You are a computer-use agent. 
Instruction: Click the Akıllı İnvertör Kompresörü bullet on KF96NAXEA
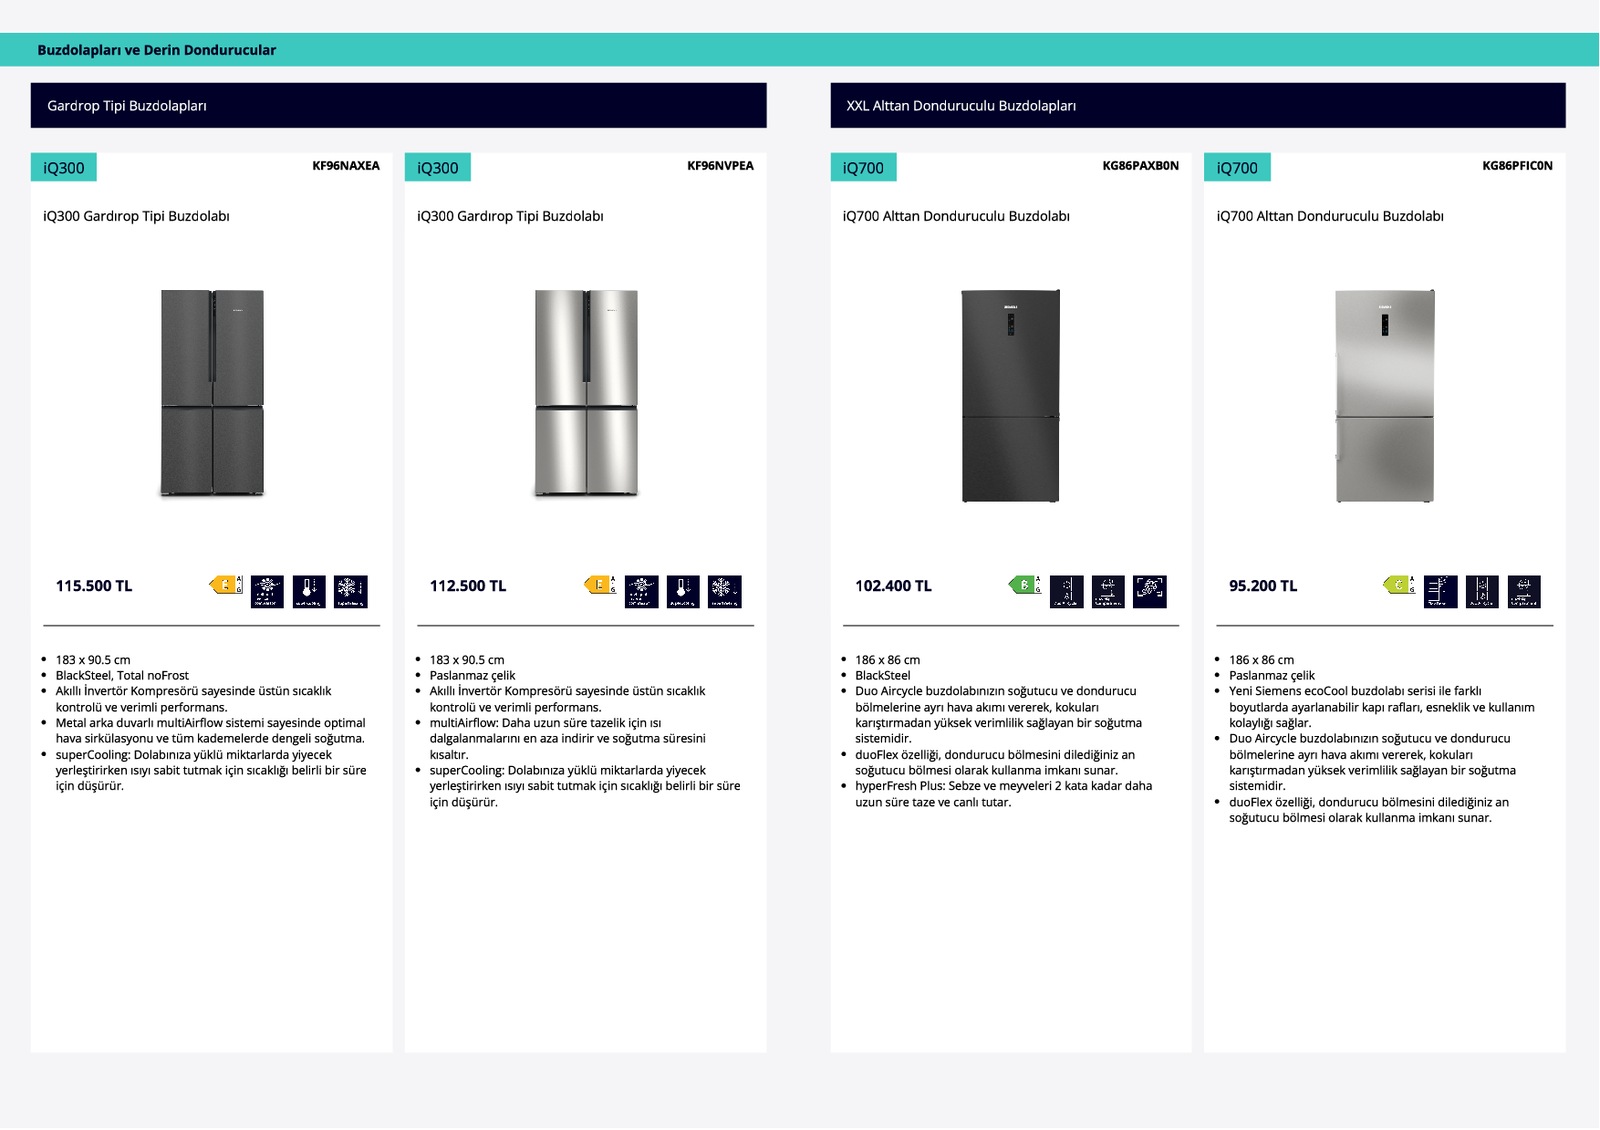(x=194, y=699)
